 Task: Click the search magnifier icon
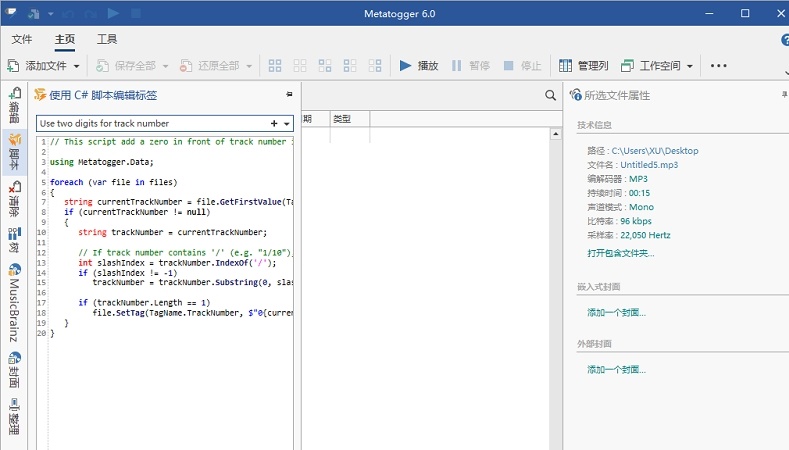tap(550, 95)
